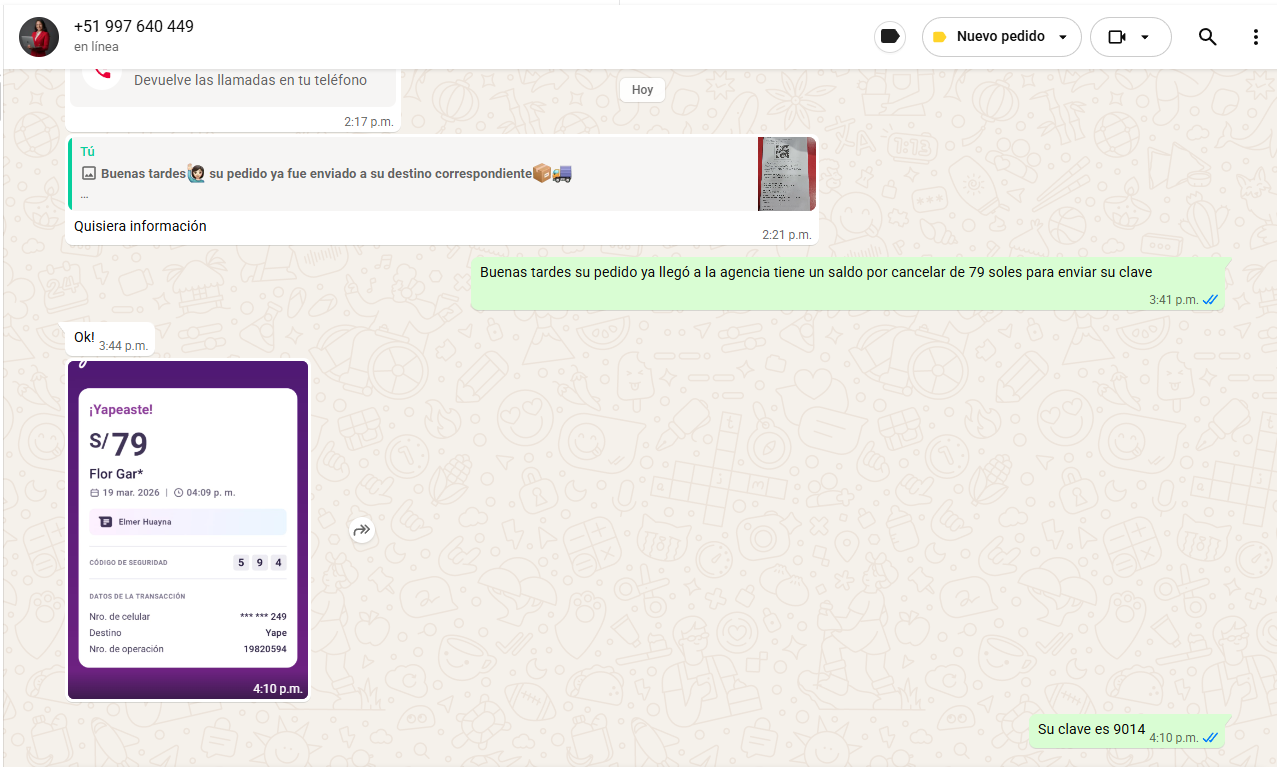Image resolution: width=1277 pixels, height=767 pixels.
Task: Open contact info for +51 997 640 449
Action: [134, 27]
